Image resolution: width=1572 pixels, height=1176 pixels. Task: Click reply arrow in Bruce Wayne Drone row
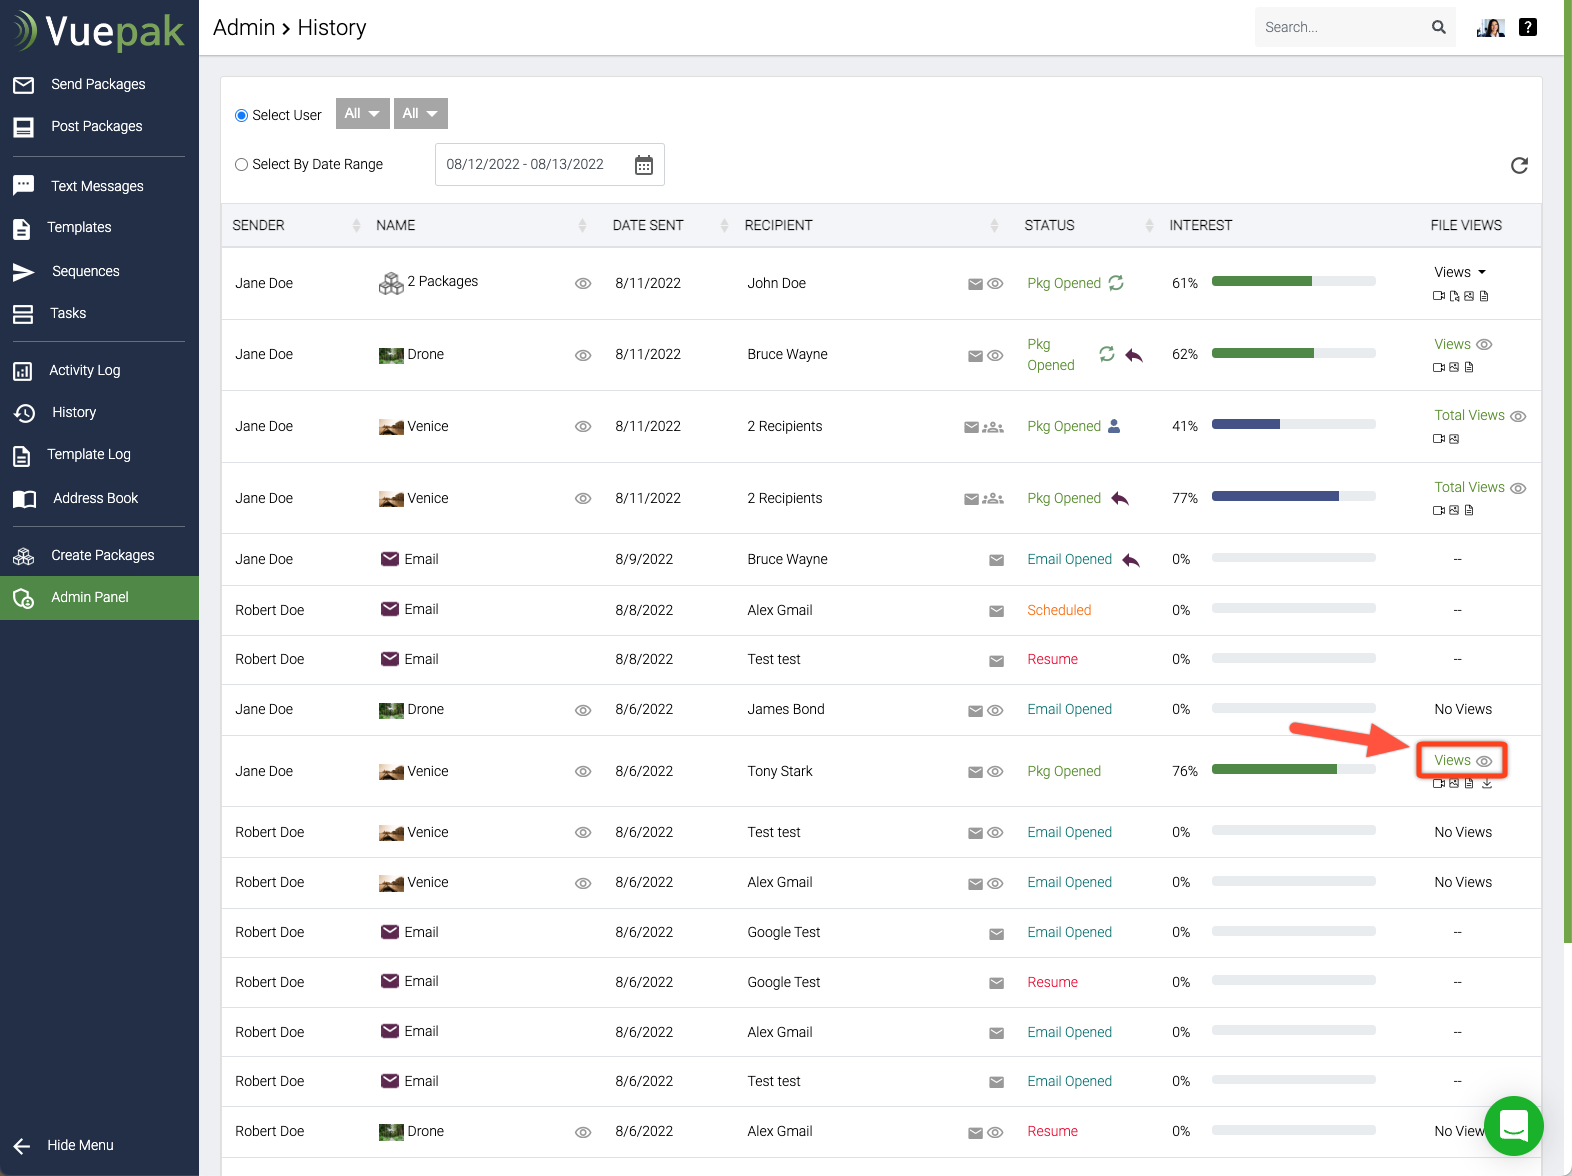click(x=1134, y=355)
